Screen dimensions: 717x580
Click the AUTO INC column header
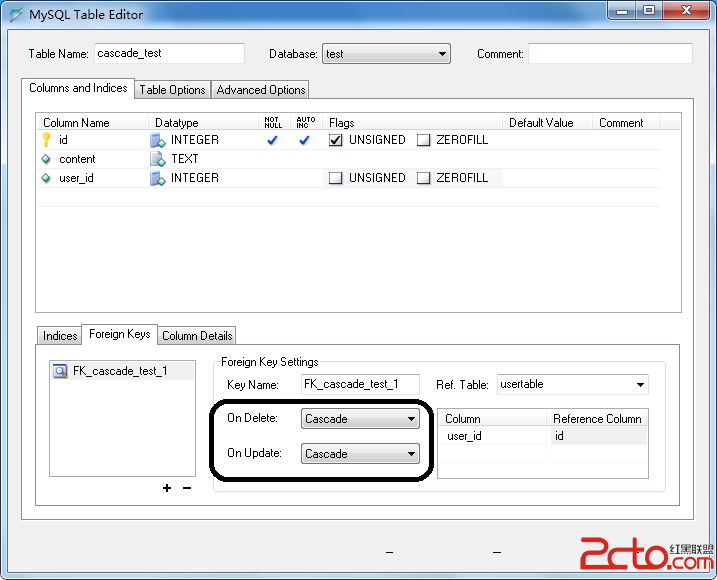(306, 123)
